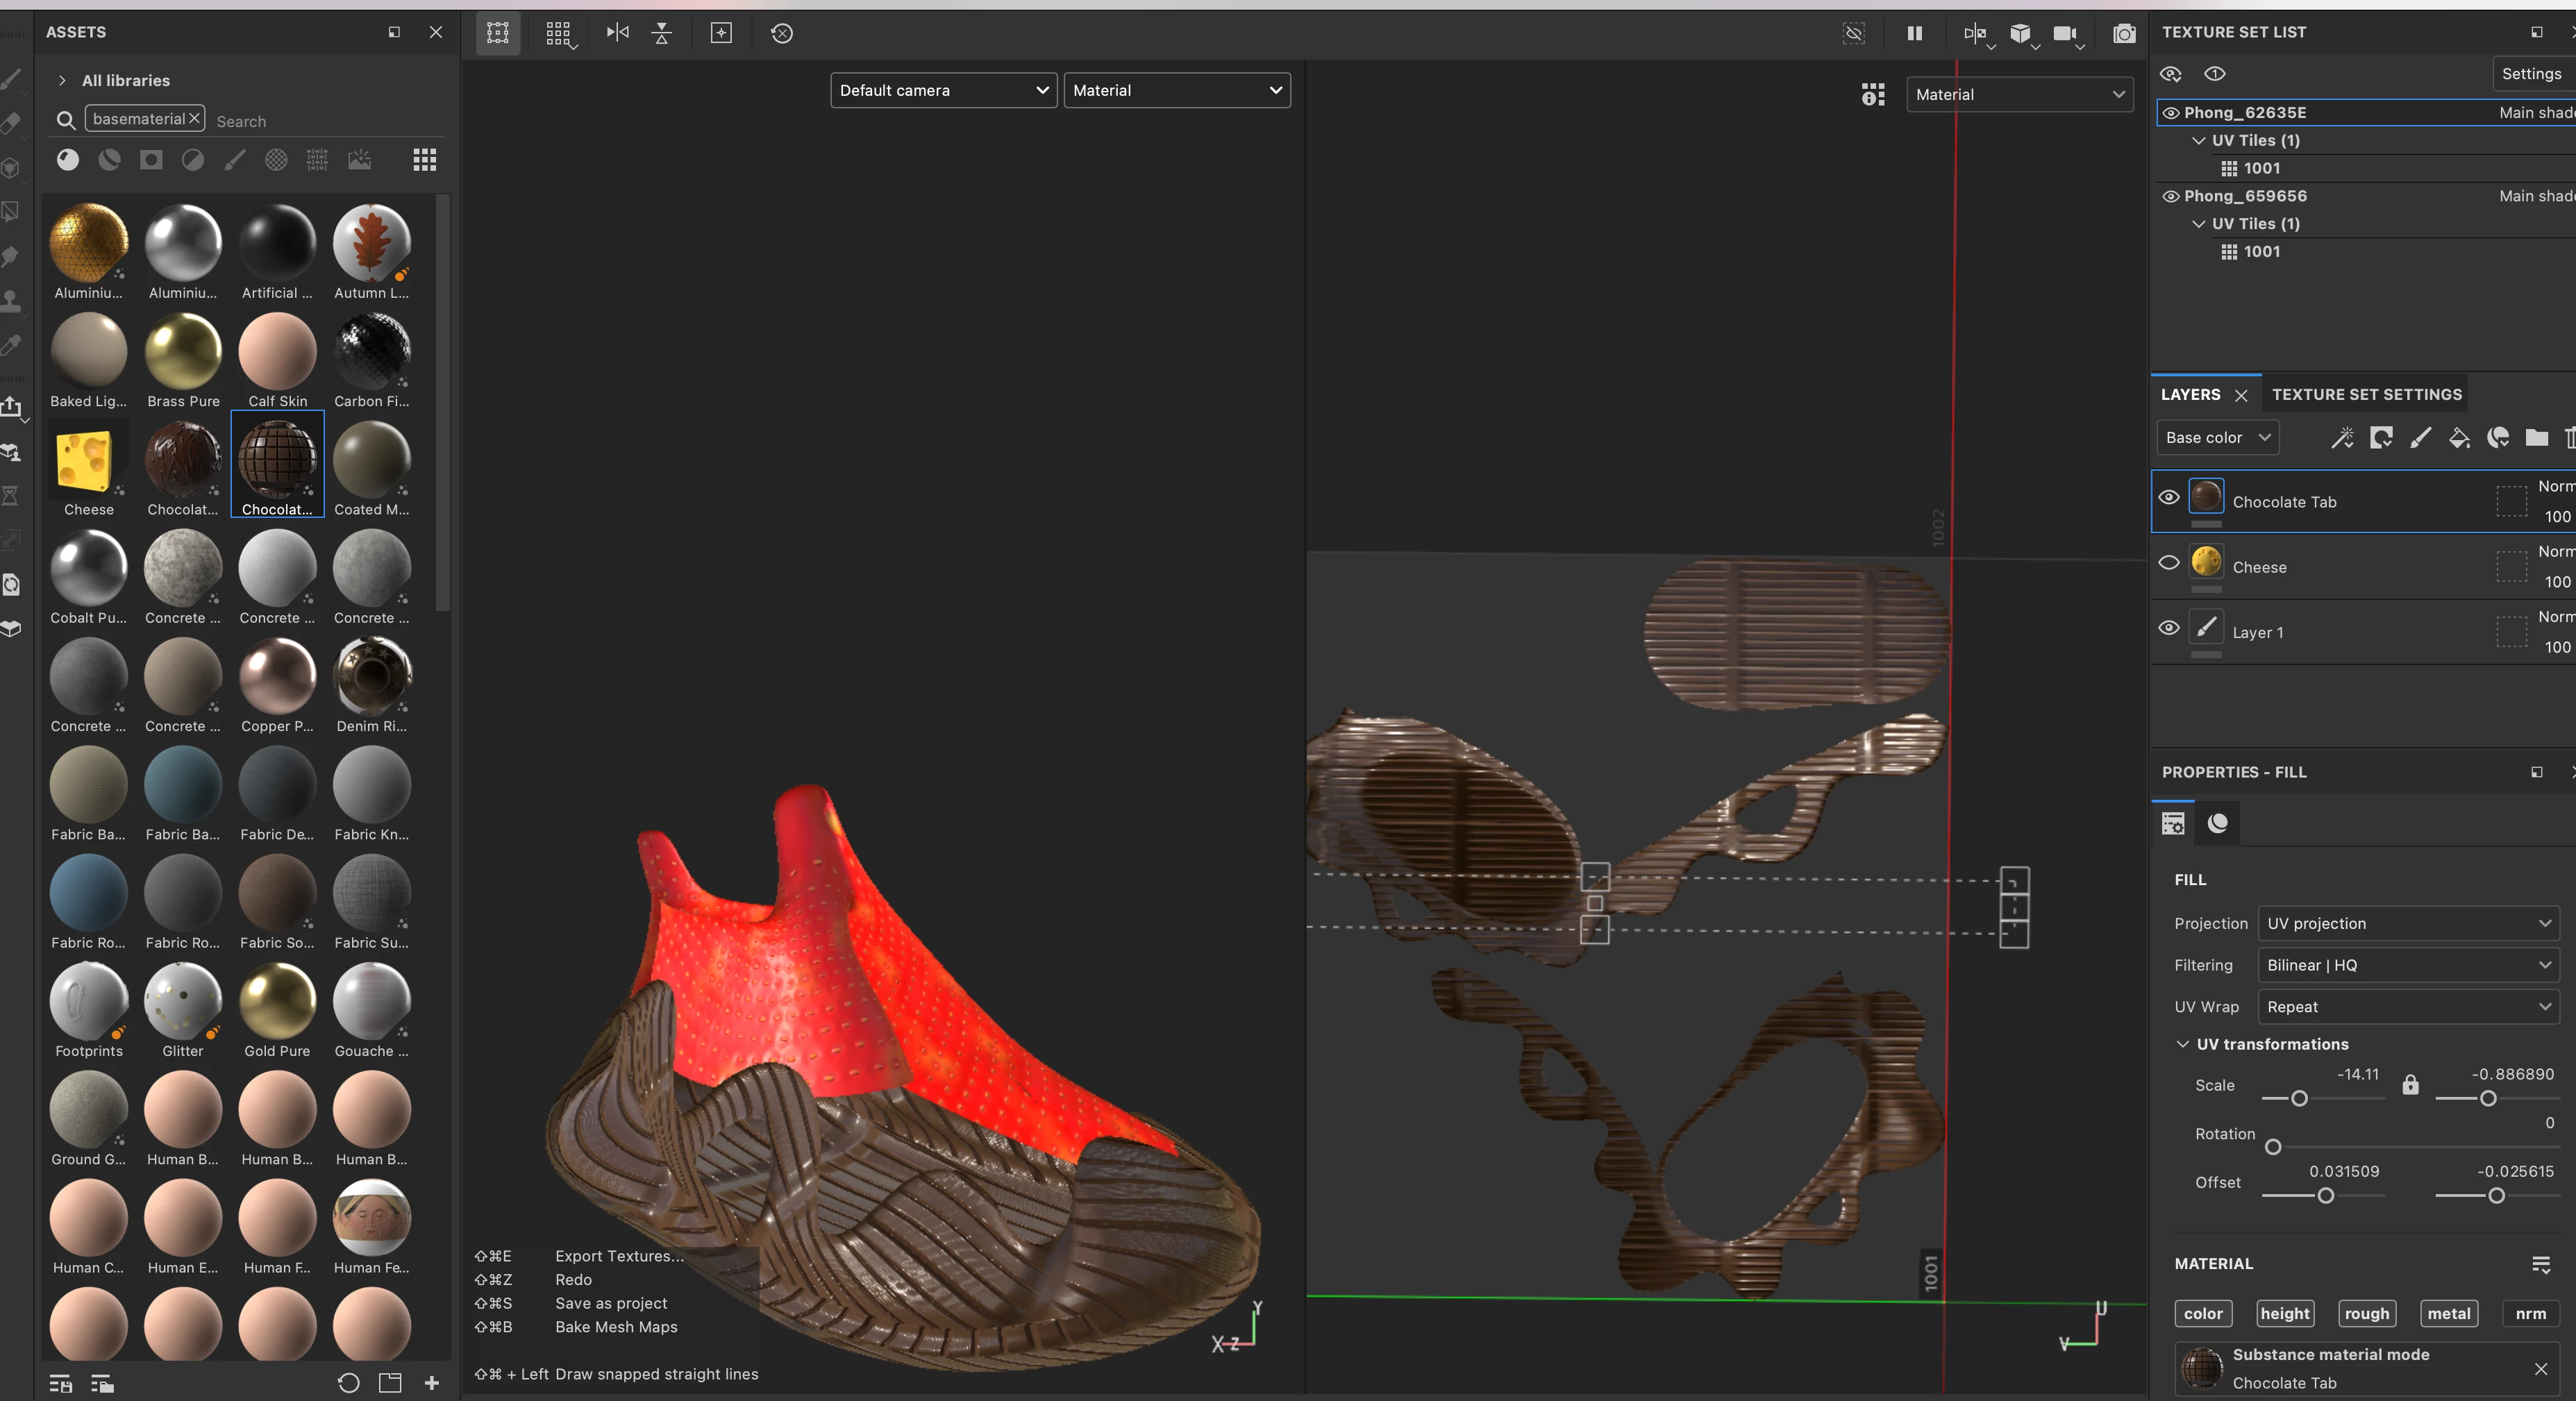2576x1401 pixels.
Task: Open the Default camera dropdown
Action: click(x=942, y=90)
